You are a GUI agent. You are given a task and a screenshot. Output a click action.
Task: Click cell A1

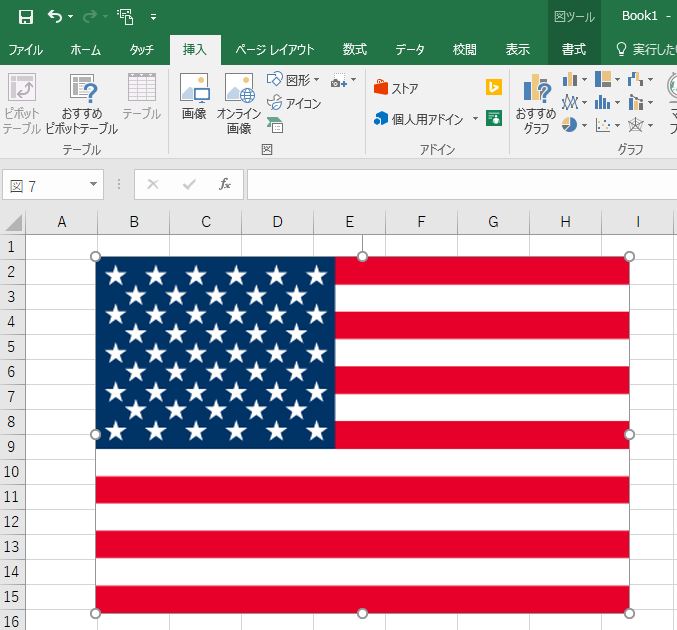pyautogui.click(x=62, y=247)
